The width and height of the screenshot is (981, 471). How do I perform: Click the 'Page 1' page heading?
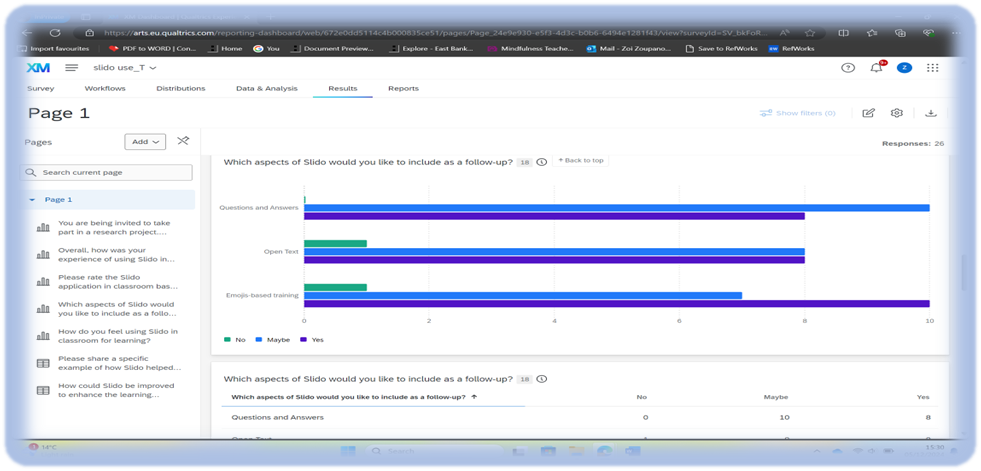(59, 113)
